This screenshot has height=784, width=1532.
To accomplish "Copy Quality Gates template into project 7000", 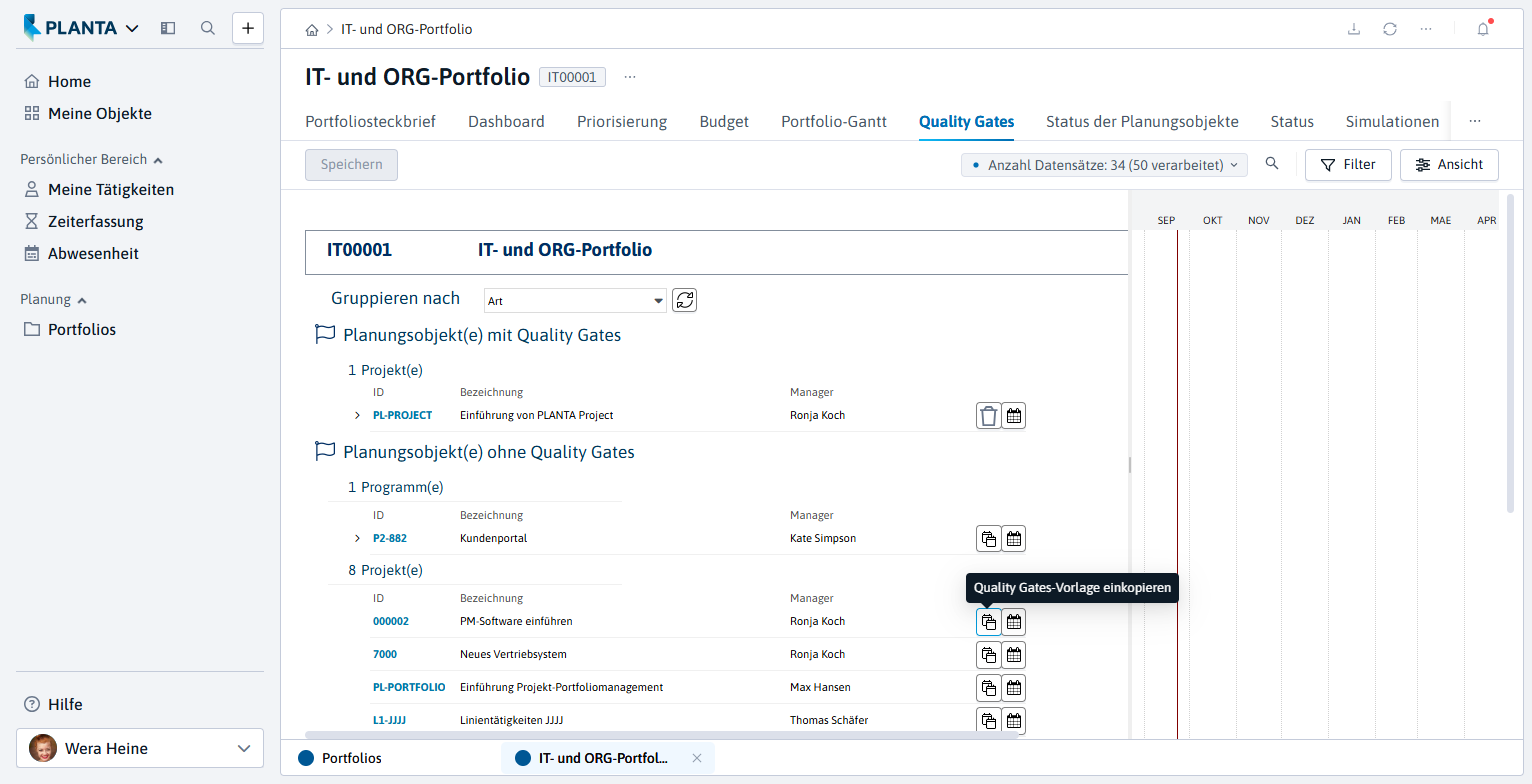I will [988, 655].
